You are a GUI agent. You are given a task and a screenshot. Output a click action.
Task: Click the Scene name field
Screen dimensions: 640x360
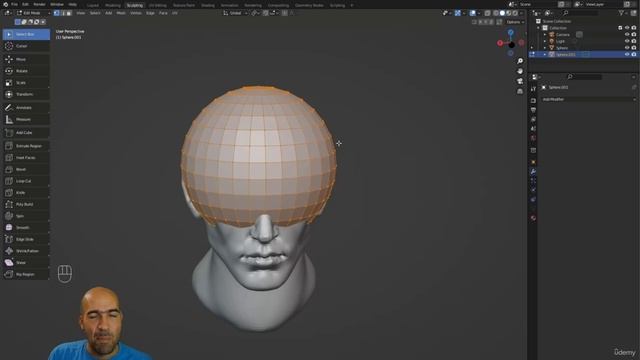(x=538, y=4)
